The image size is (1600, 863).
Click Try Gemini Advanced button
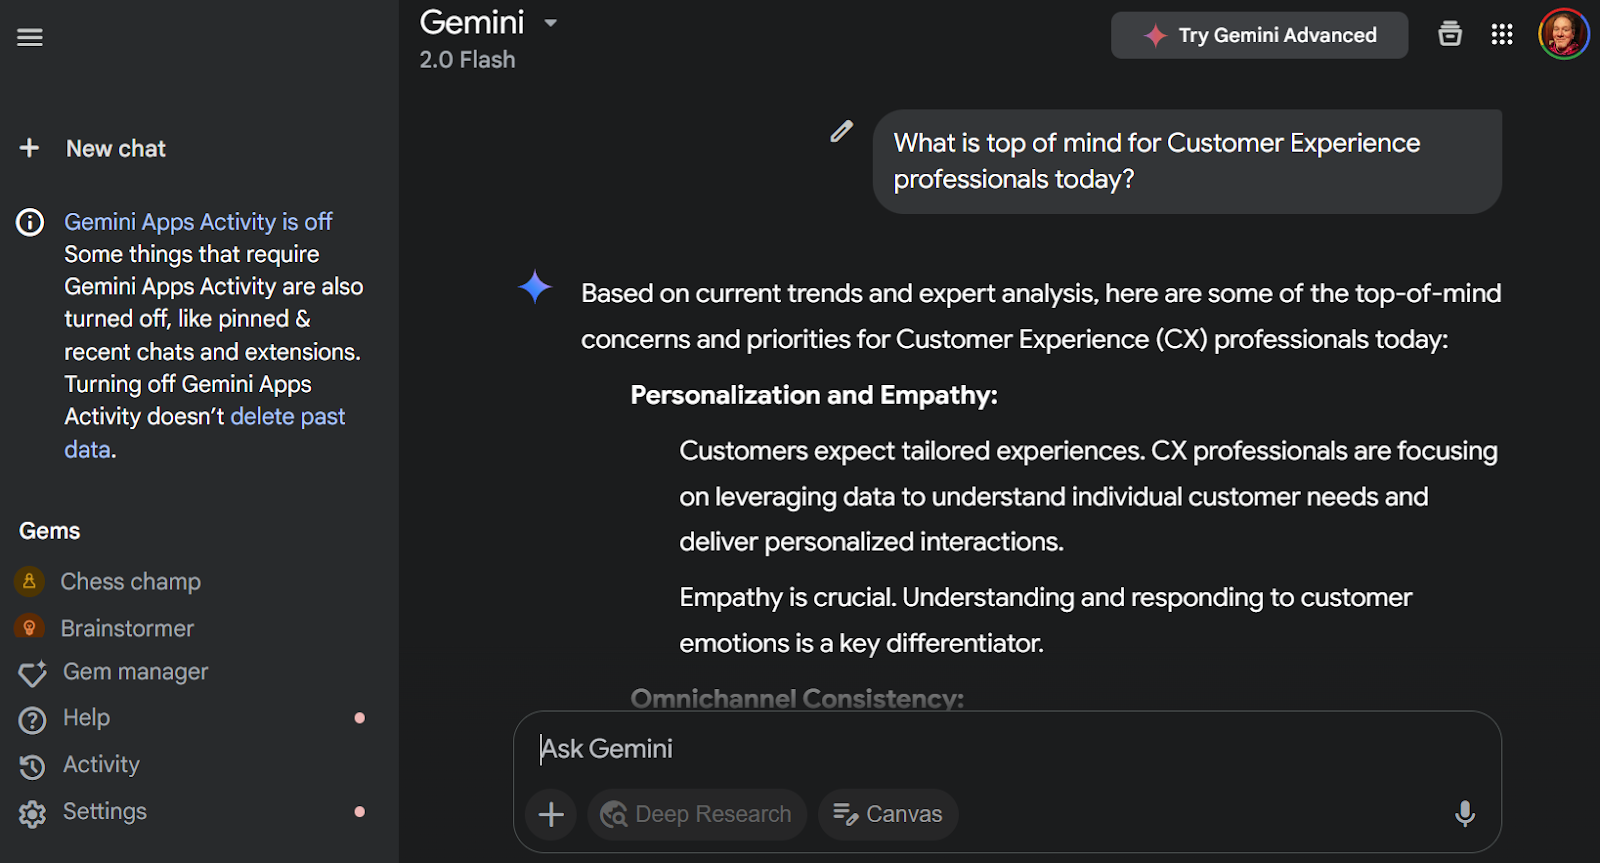pyautogui.click(x=1259, y=35)
